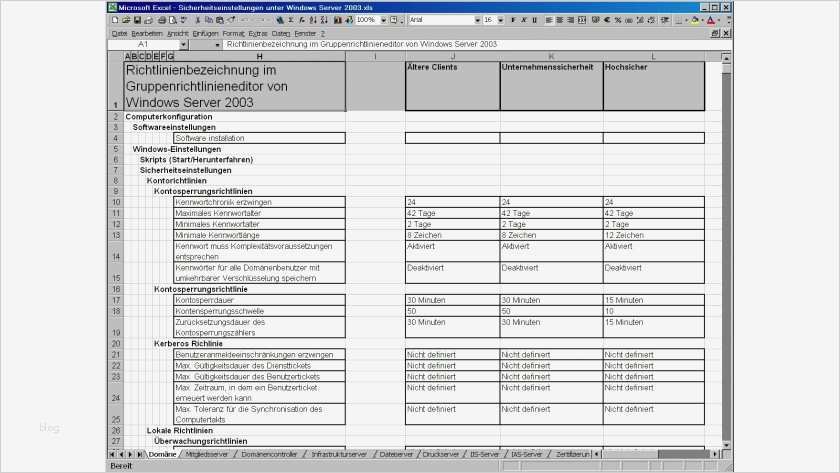This screenshot has height=473, width=840.
Task: Select column header H
Action: coord(260,56)
